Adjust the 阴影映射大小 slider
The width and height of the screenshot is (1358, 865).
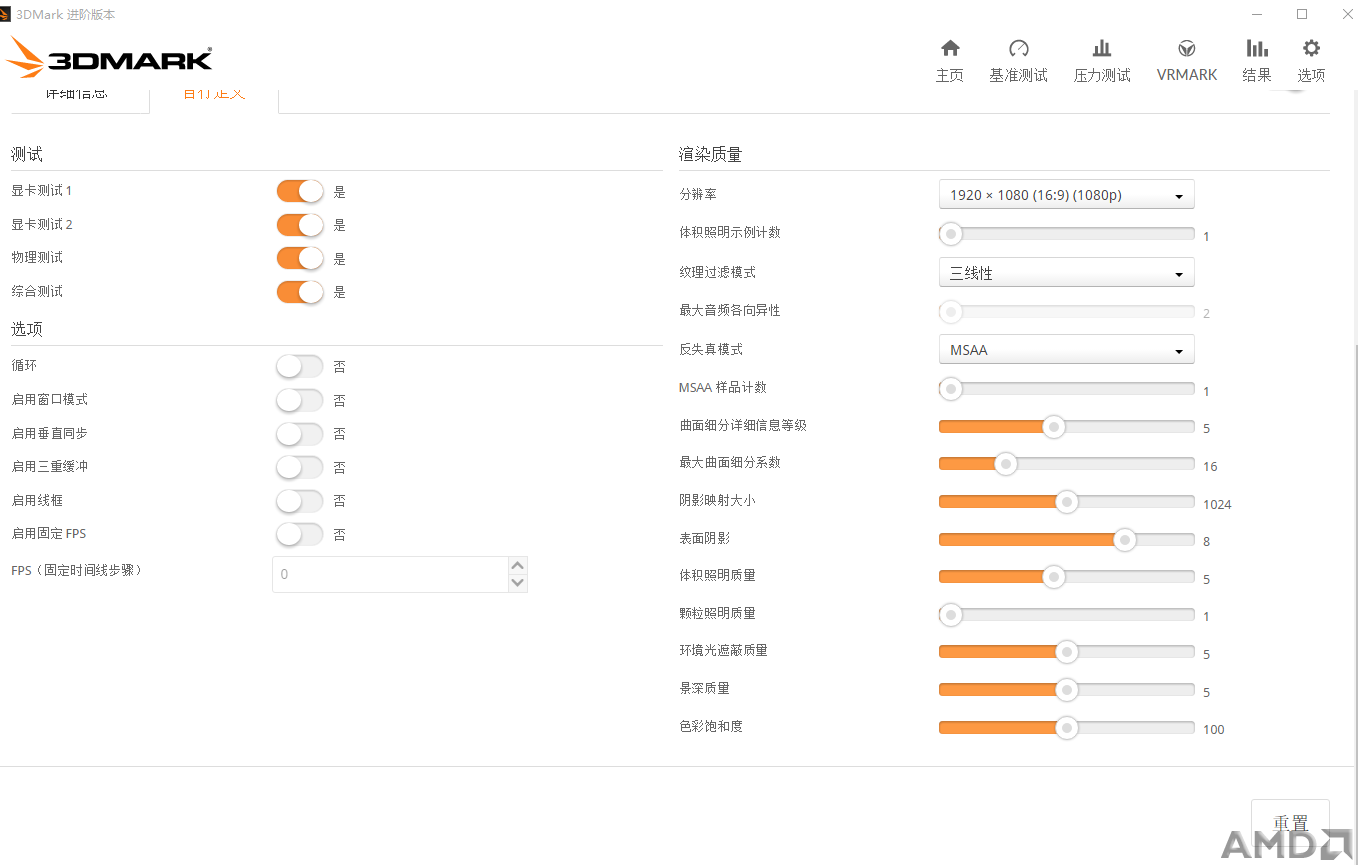click(x=1067, y=501)
